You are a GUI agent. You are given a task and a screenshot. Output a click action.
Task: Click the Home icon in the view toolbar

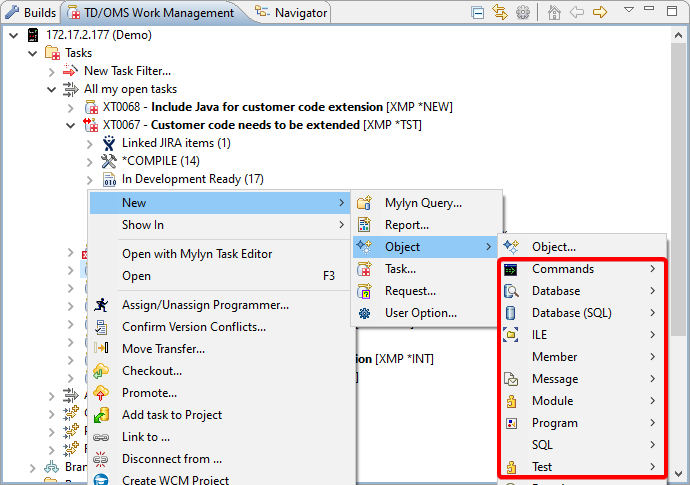[555, 13]
